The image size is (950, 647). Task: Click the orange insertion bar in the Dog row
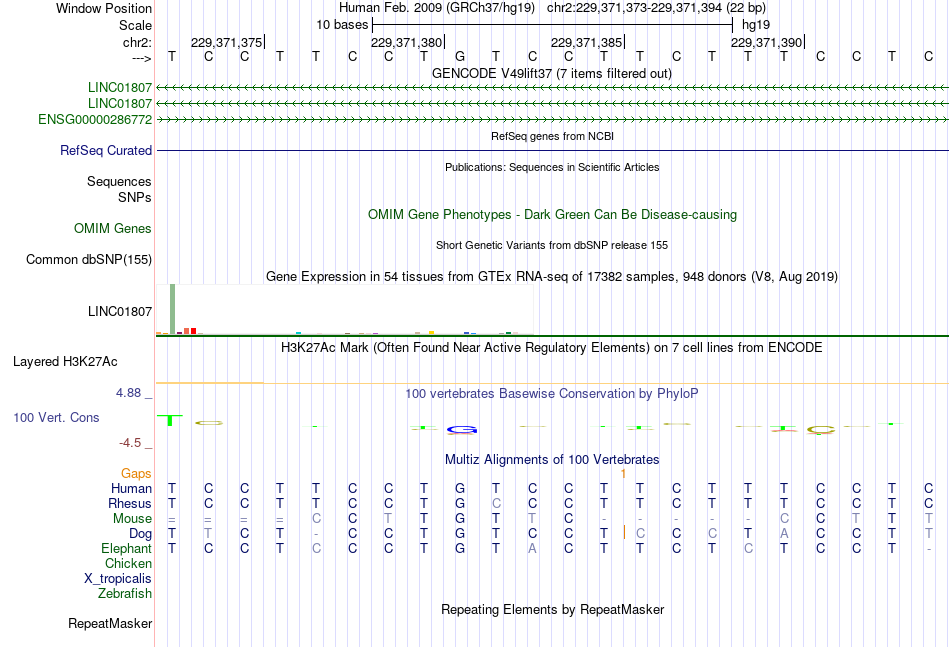tap(624, 533)
